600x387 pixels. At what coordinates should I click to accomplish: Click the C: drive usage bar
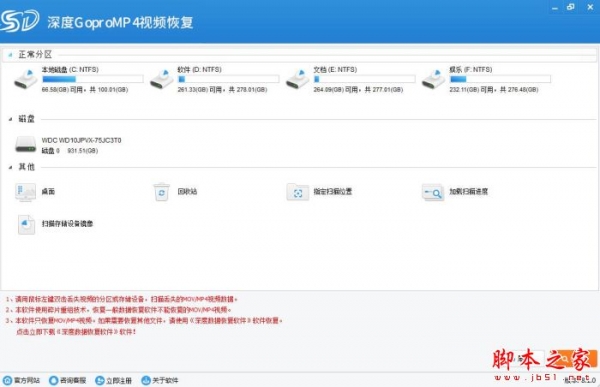93,79
